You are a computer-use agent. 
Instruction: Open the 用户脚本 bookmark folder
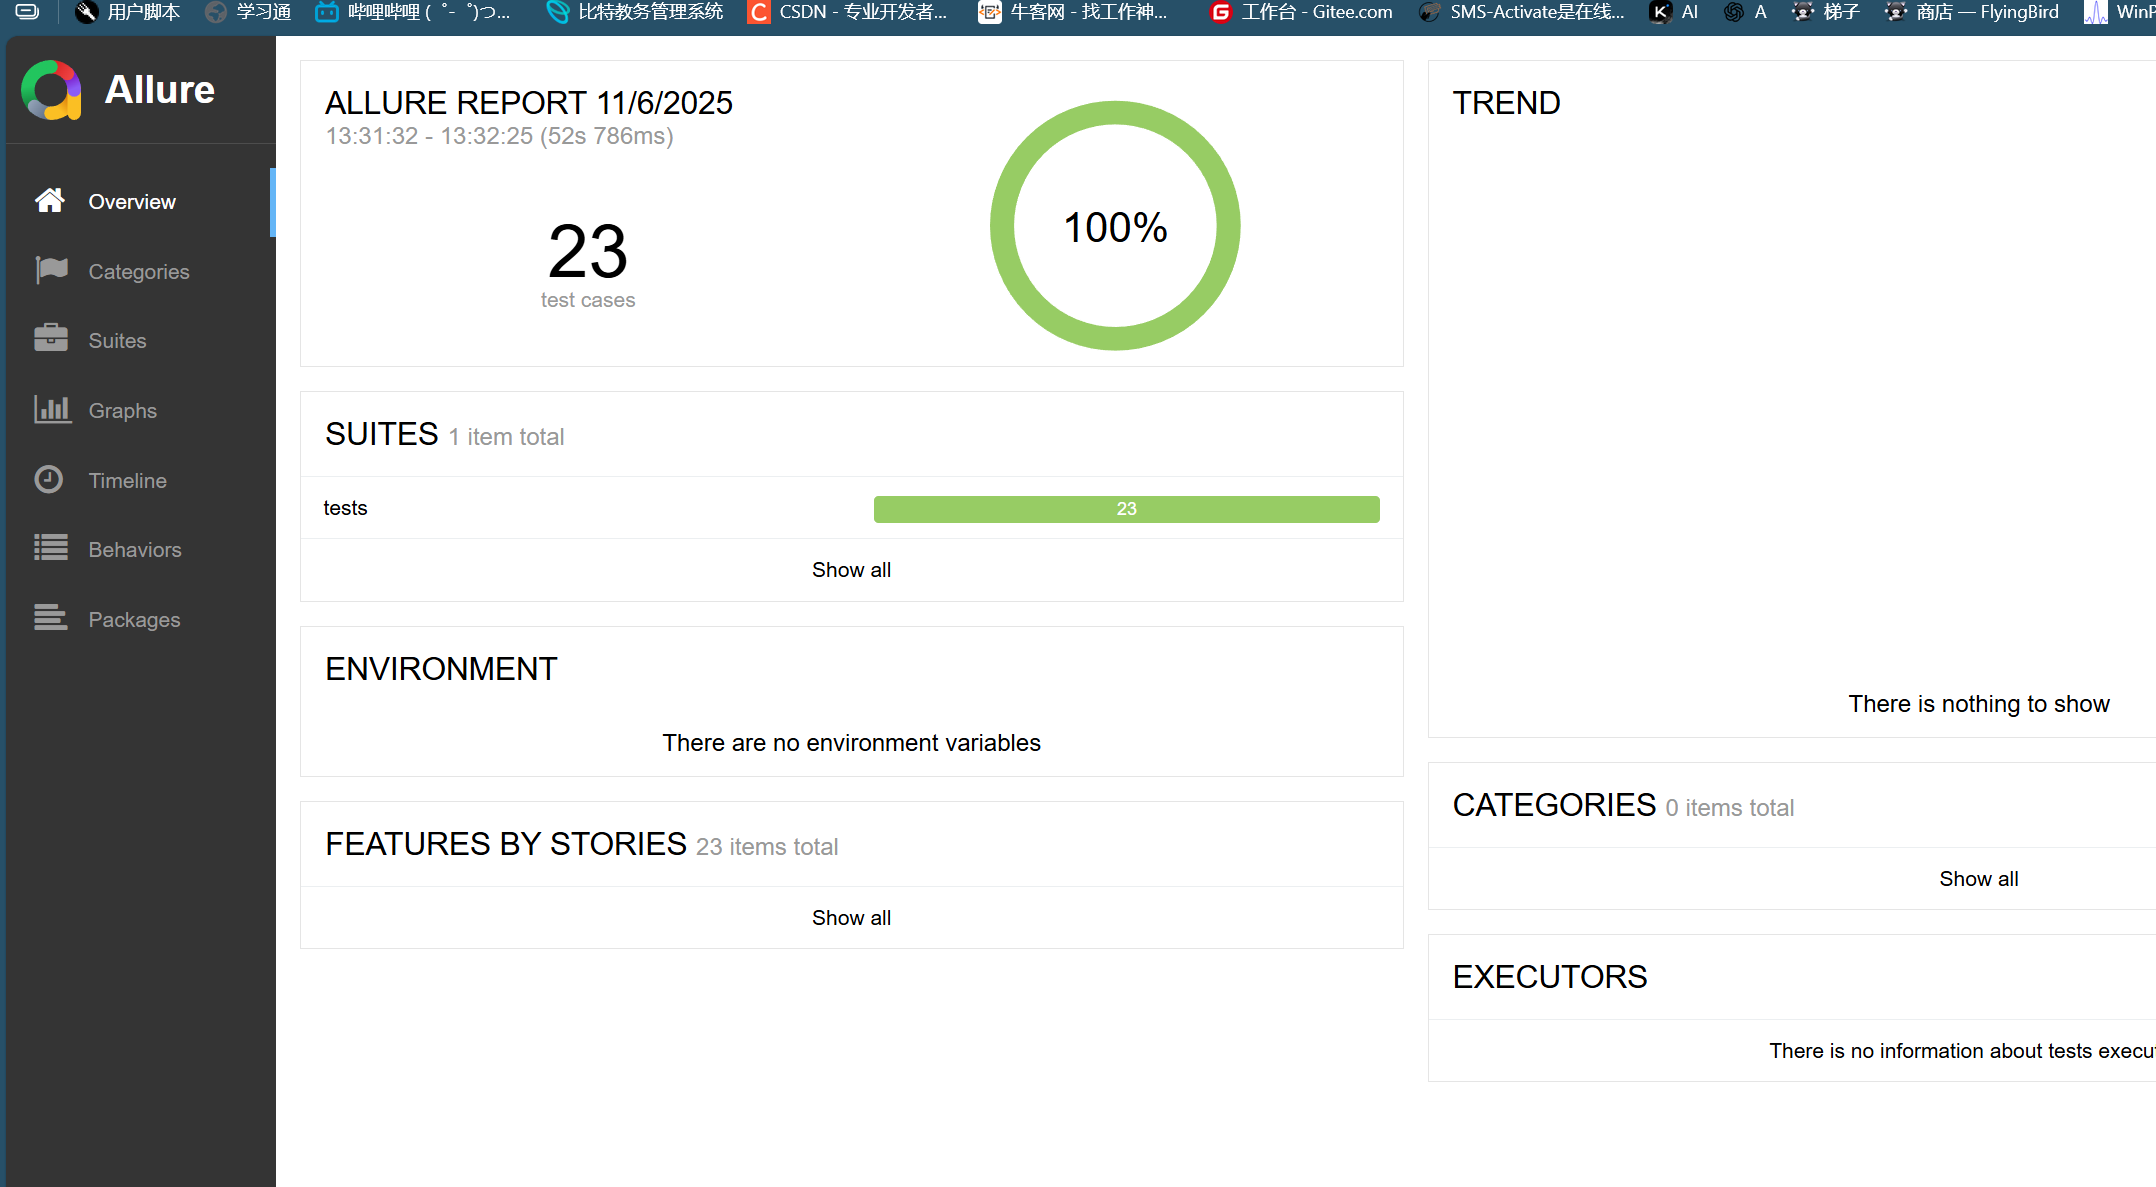[x=128, y=12]
